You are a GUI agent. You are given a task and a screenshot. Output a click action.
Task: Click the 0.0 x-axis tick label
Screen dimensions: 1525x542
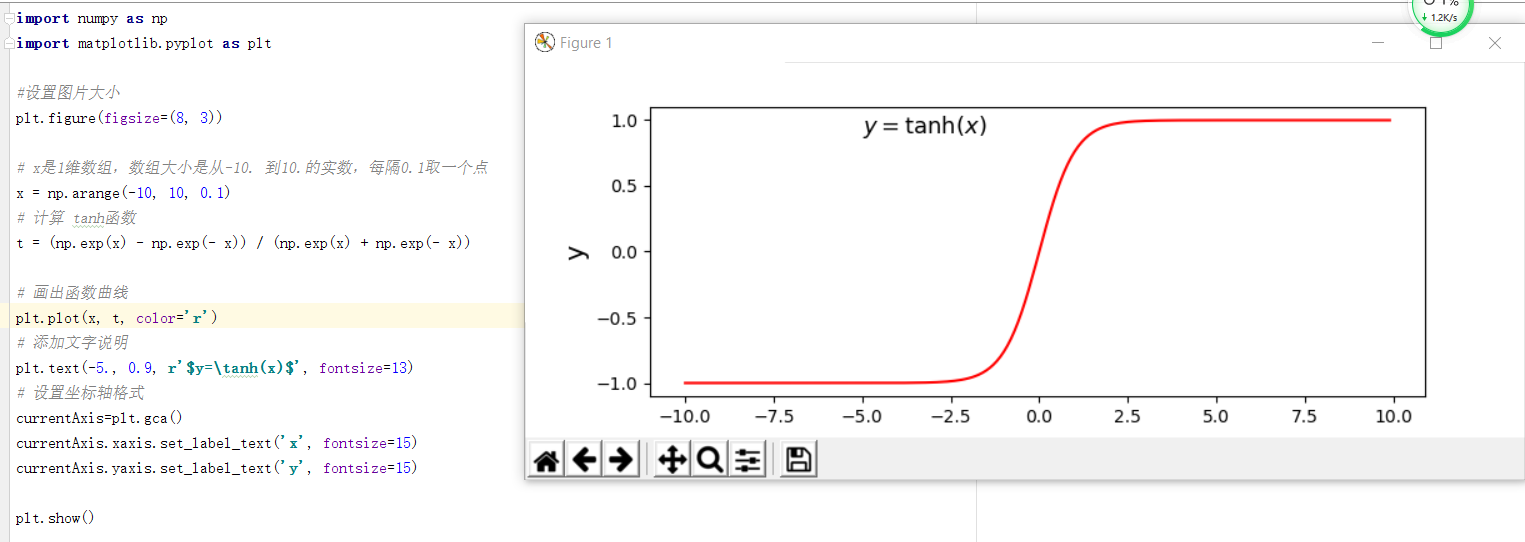[1039, 416]
